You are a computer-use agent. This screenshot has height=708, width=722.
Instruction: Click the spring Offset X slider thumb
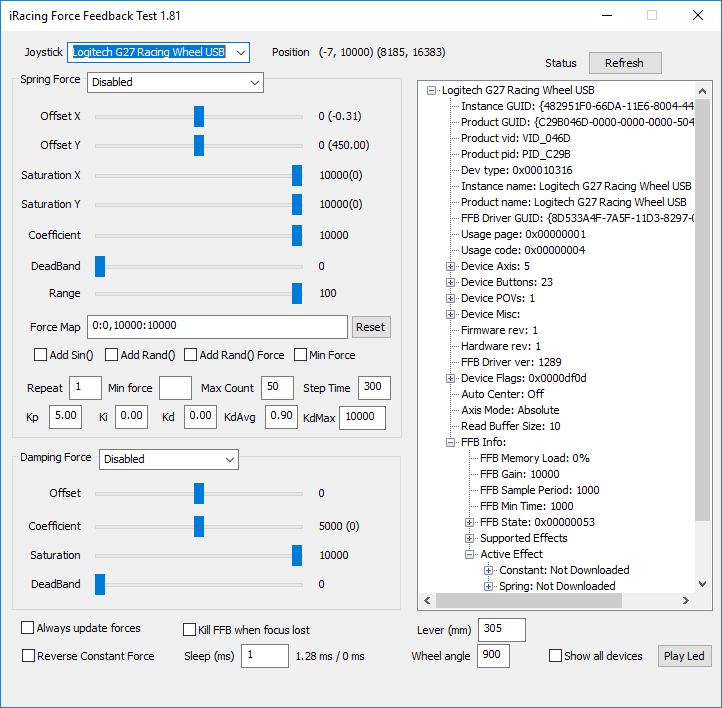tap(199, 116)
